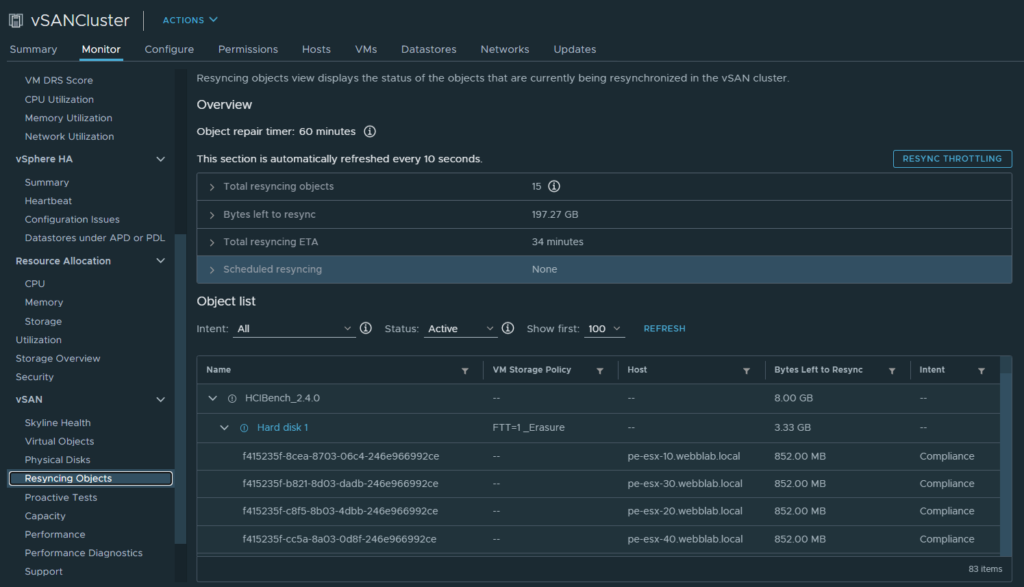The image size is (1024, 587).
Task: Open Skyline Health under vSAN
Action: [x=57, y=423]
